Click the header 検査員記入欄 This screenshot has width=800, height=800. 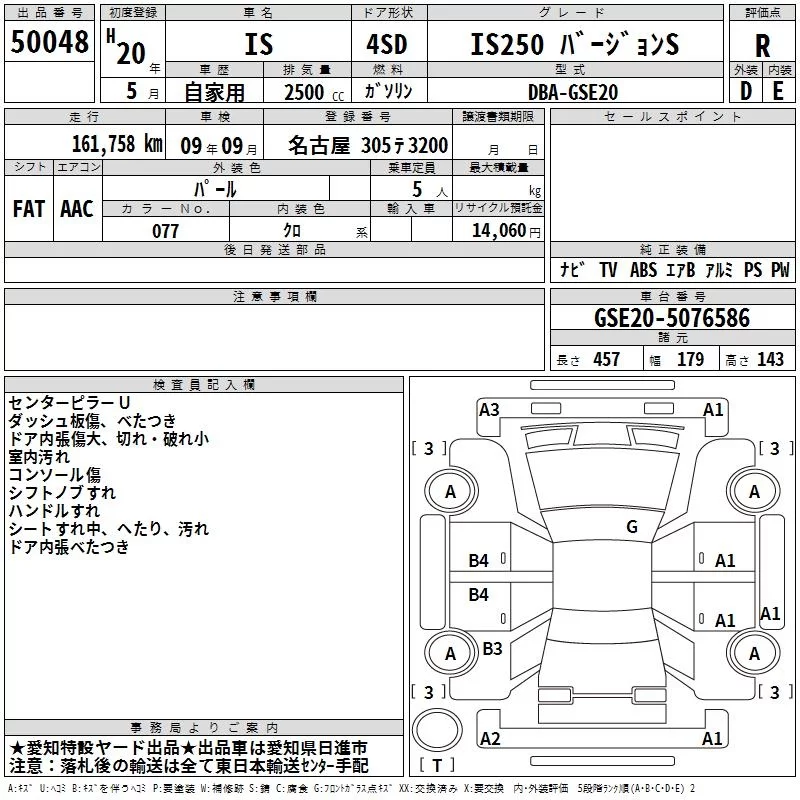[204, 385]
